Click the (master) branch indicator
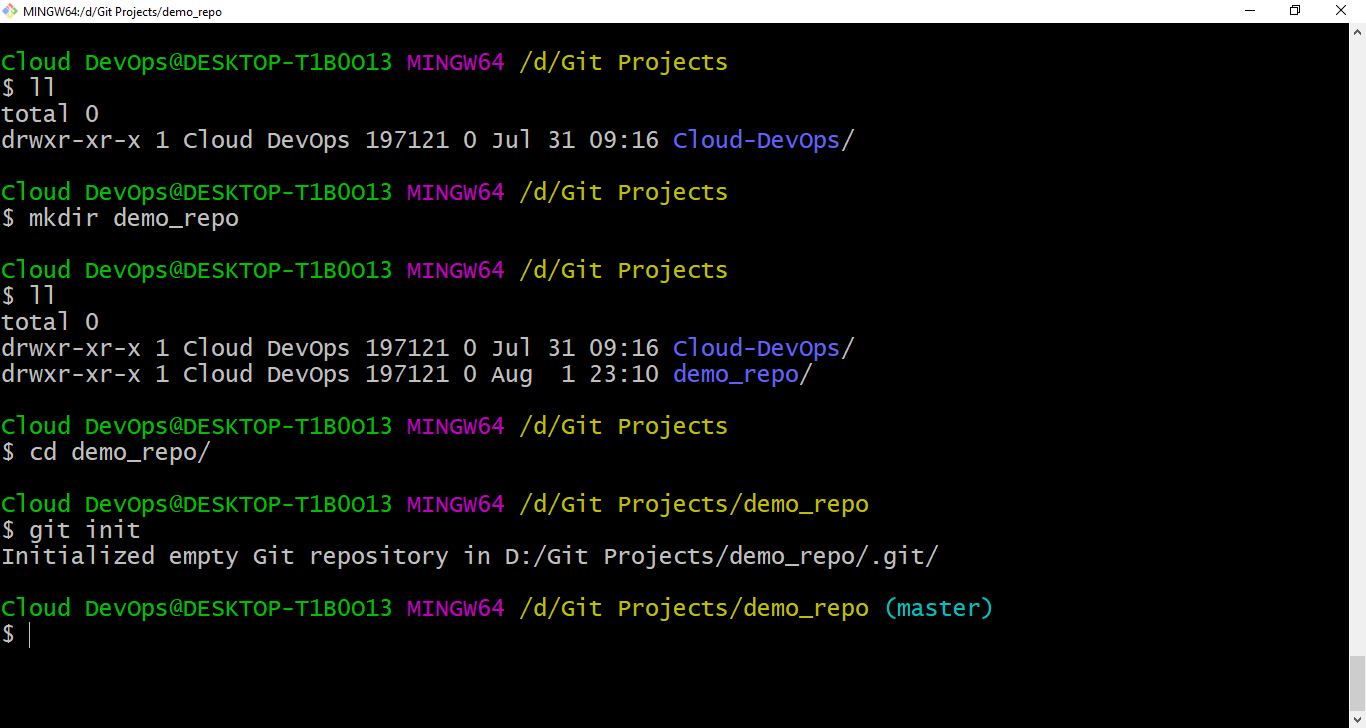Screen dimensions: 1366x728 (x=938, y=607)
